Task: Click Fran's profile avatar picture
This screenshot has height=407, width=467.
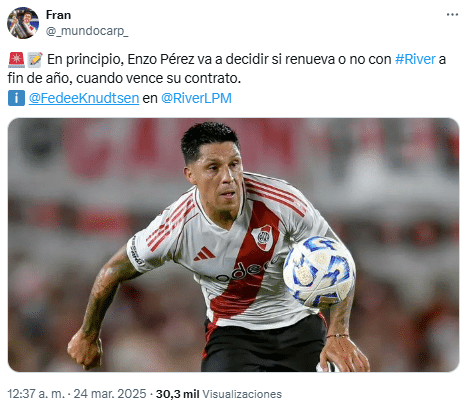Action: click(x=23, y=23)
